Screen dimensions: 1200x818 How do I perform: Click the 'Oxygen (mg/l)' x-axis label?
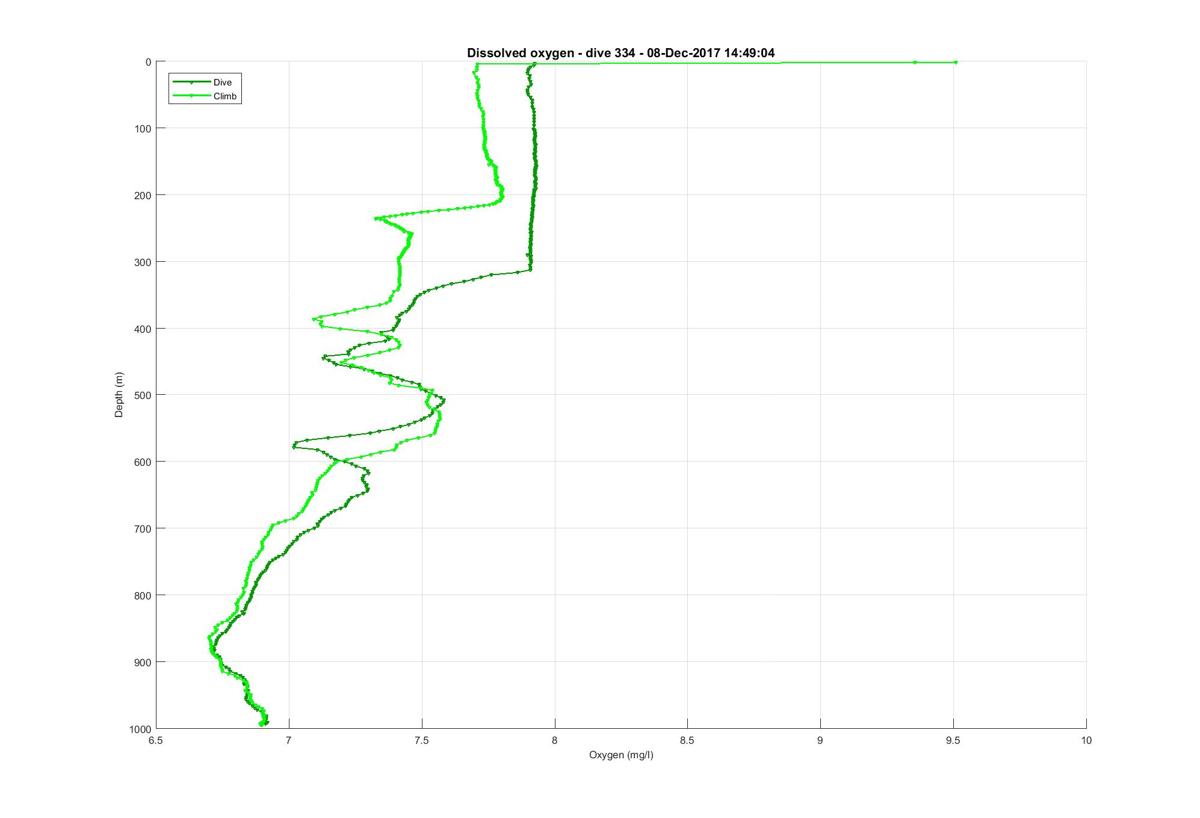(x=621, y=753)
